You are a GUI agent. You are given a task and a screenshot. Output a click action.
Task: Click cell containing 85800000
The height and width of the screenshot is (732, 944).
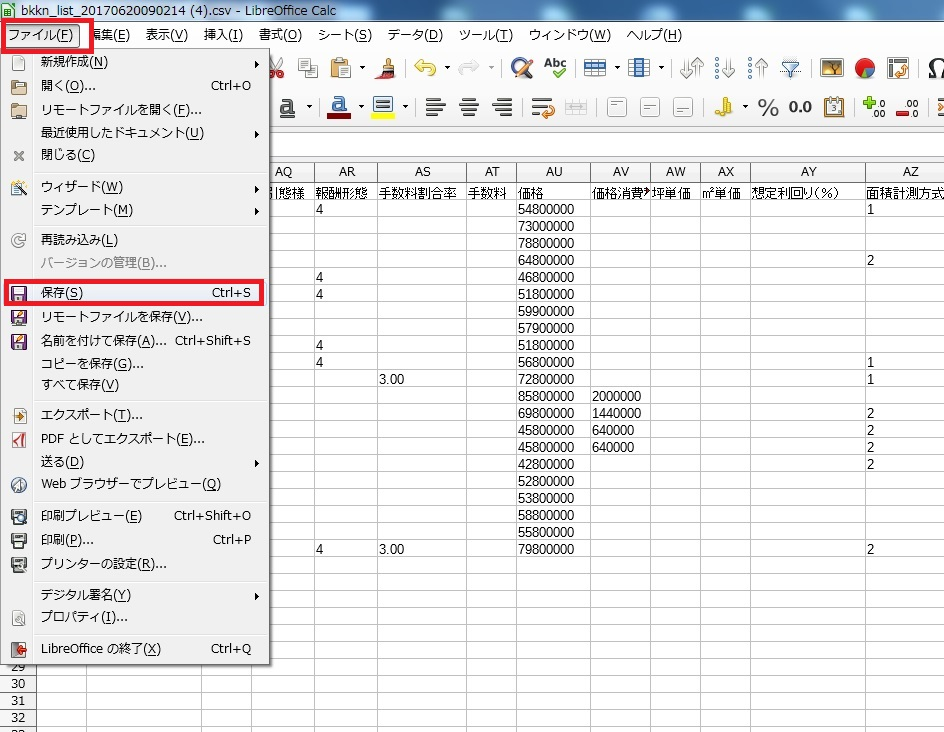pyautogui.click(x=553, y=396)
